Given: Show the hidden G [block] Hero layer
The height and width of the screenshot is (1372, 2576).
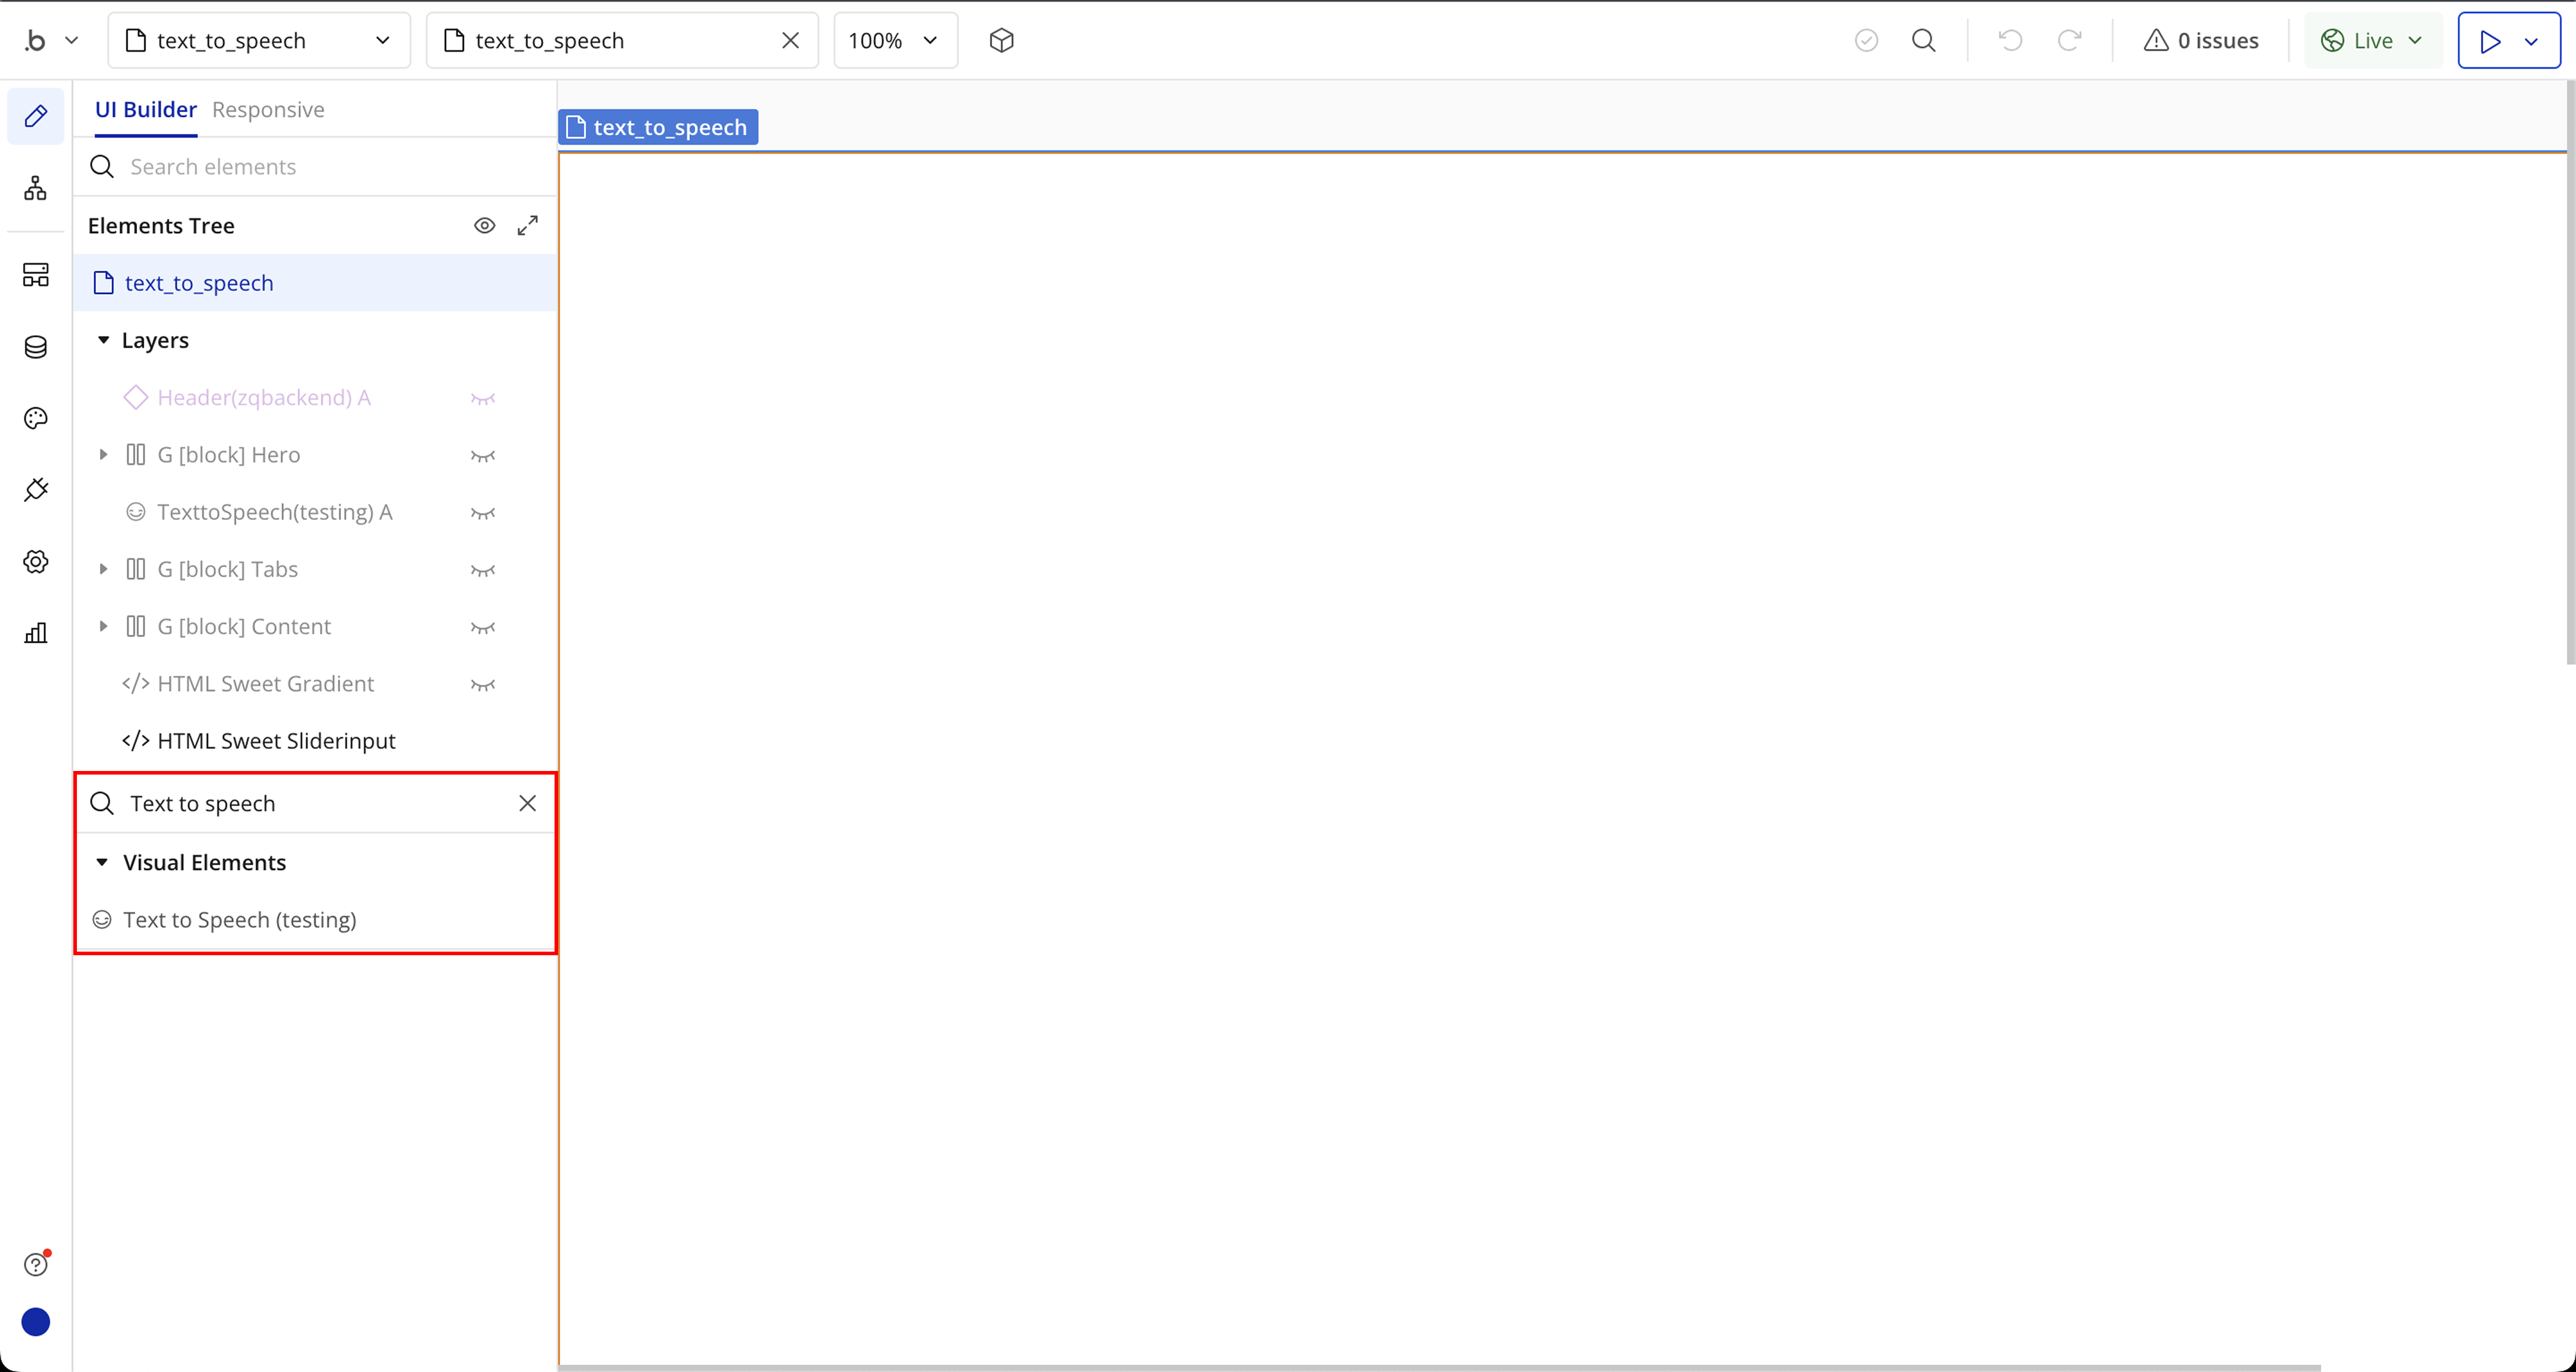Looking at the screenshot, I should coord(483,456).
